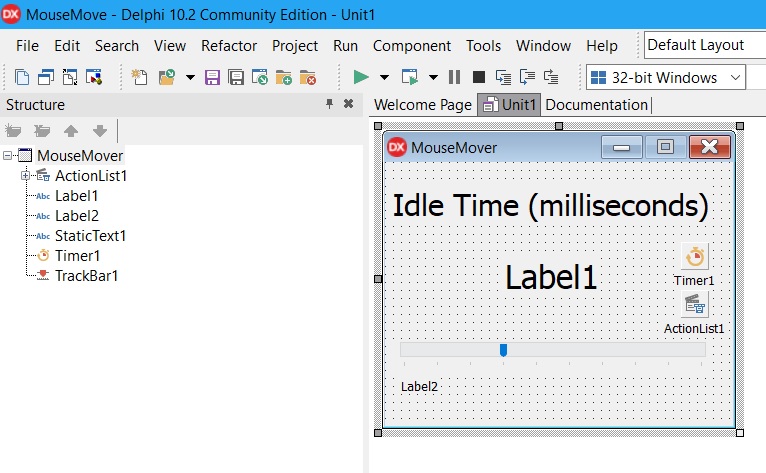Click the Step Over icon

527,77
